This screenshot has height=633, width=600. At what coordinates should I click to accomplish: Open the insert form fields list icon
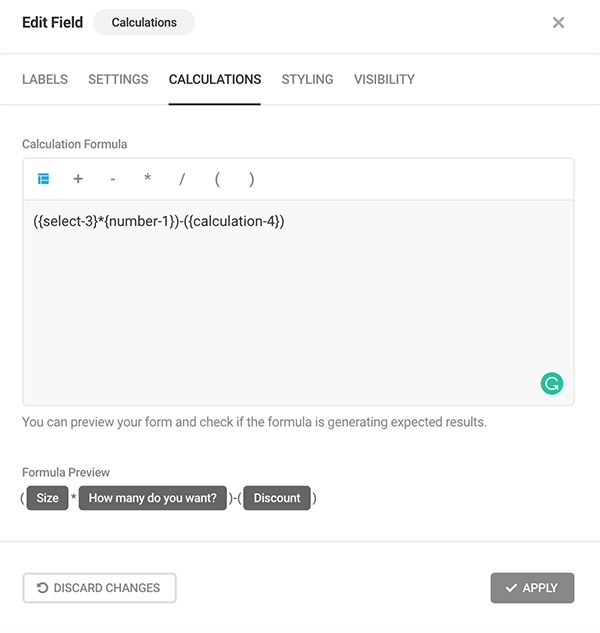tap(44, 179)
